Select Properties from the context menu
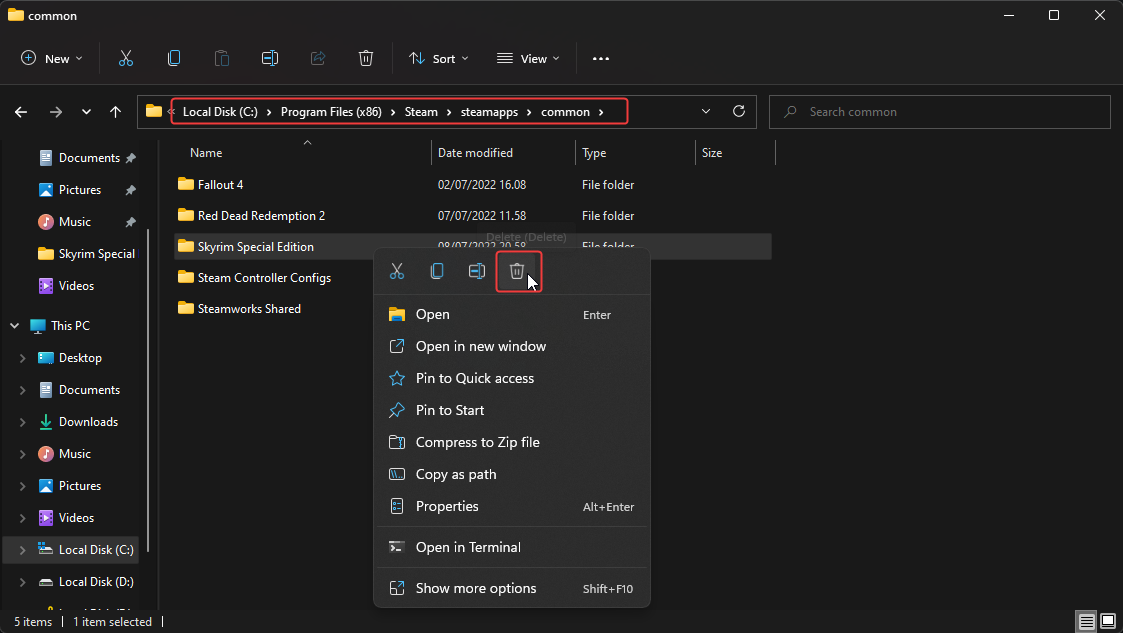1123x633 pixels. [x=447, y=506]
